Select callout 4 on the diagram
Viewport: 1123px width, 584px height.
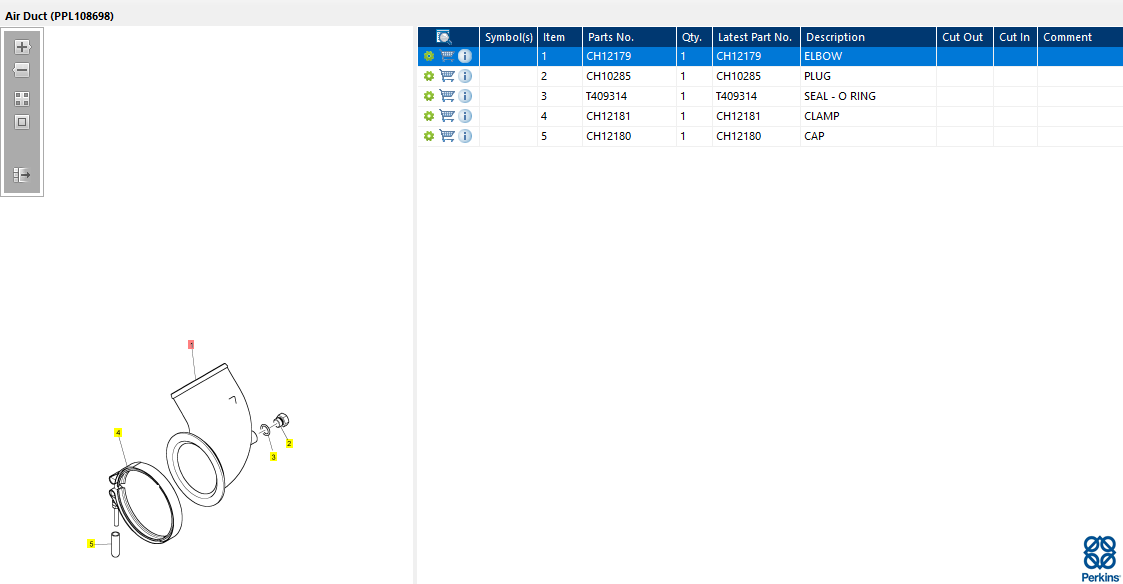pos(118,433)
